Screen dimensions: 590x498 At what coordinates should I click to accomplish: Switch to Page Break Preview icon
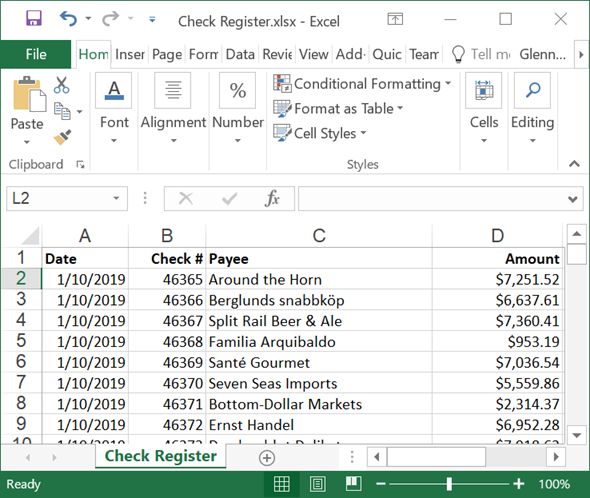[353, 484]
